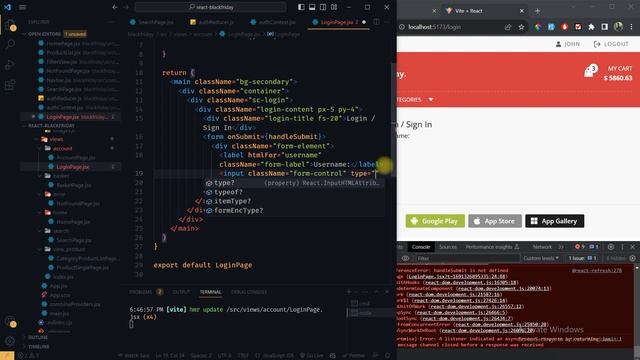The image size is (640, 360).
Task: Open a new browser tab
Action: [537, 11]
